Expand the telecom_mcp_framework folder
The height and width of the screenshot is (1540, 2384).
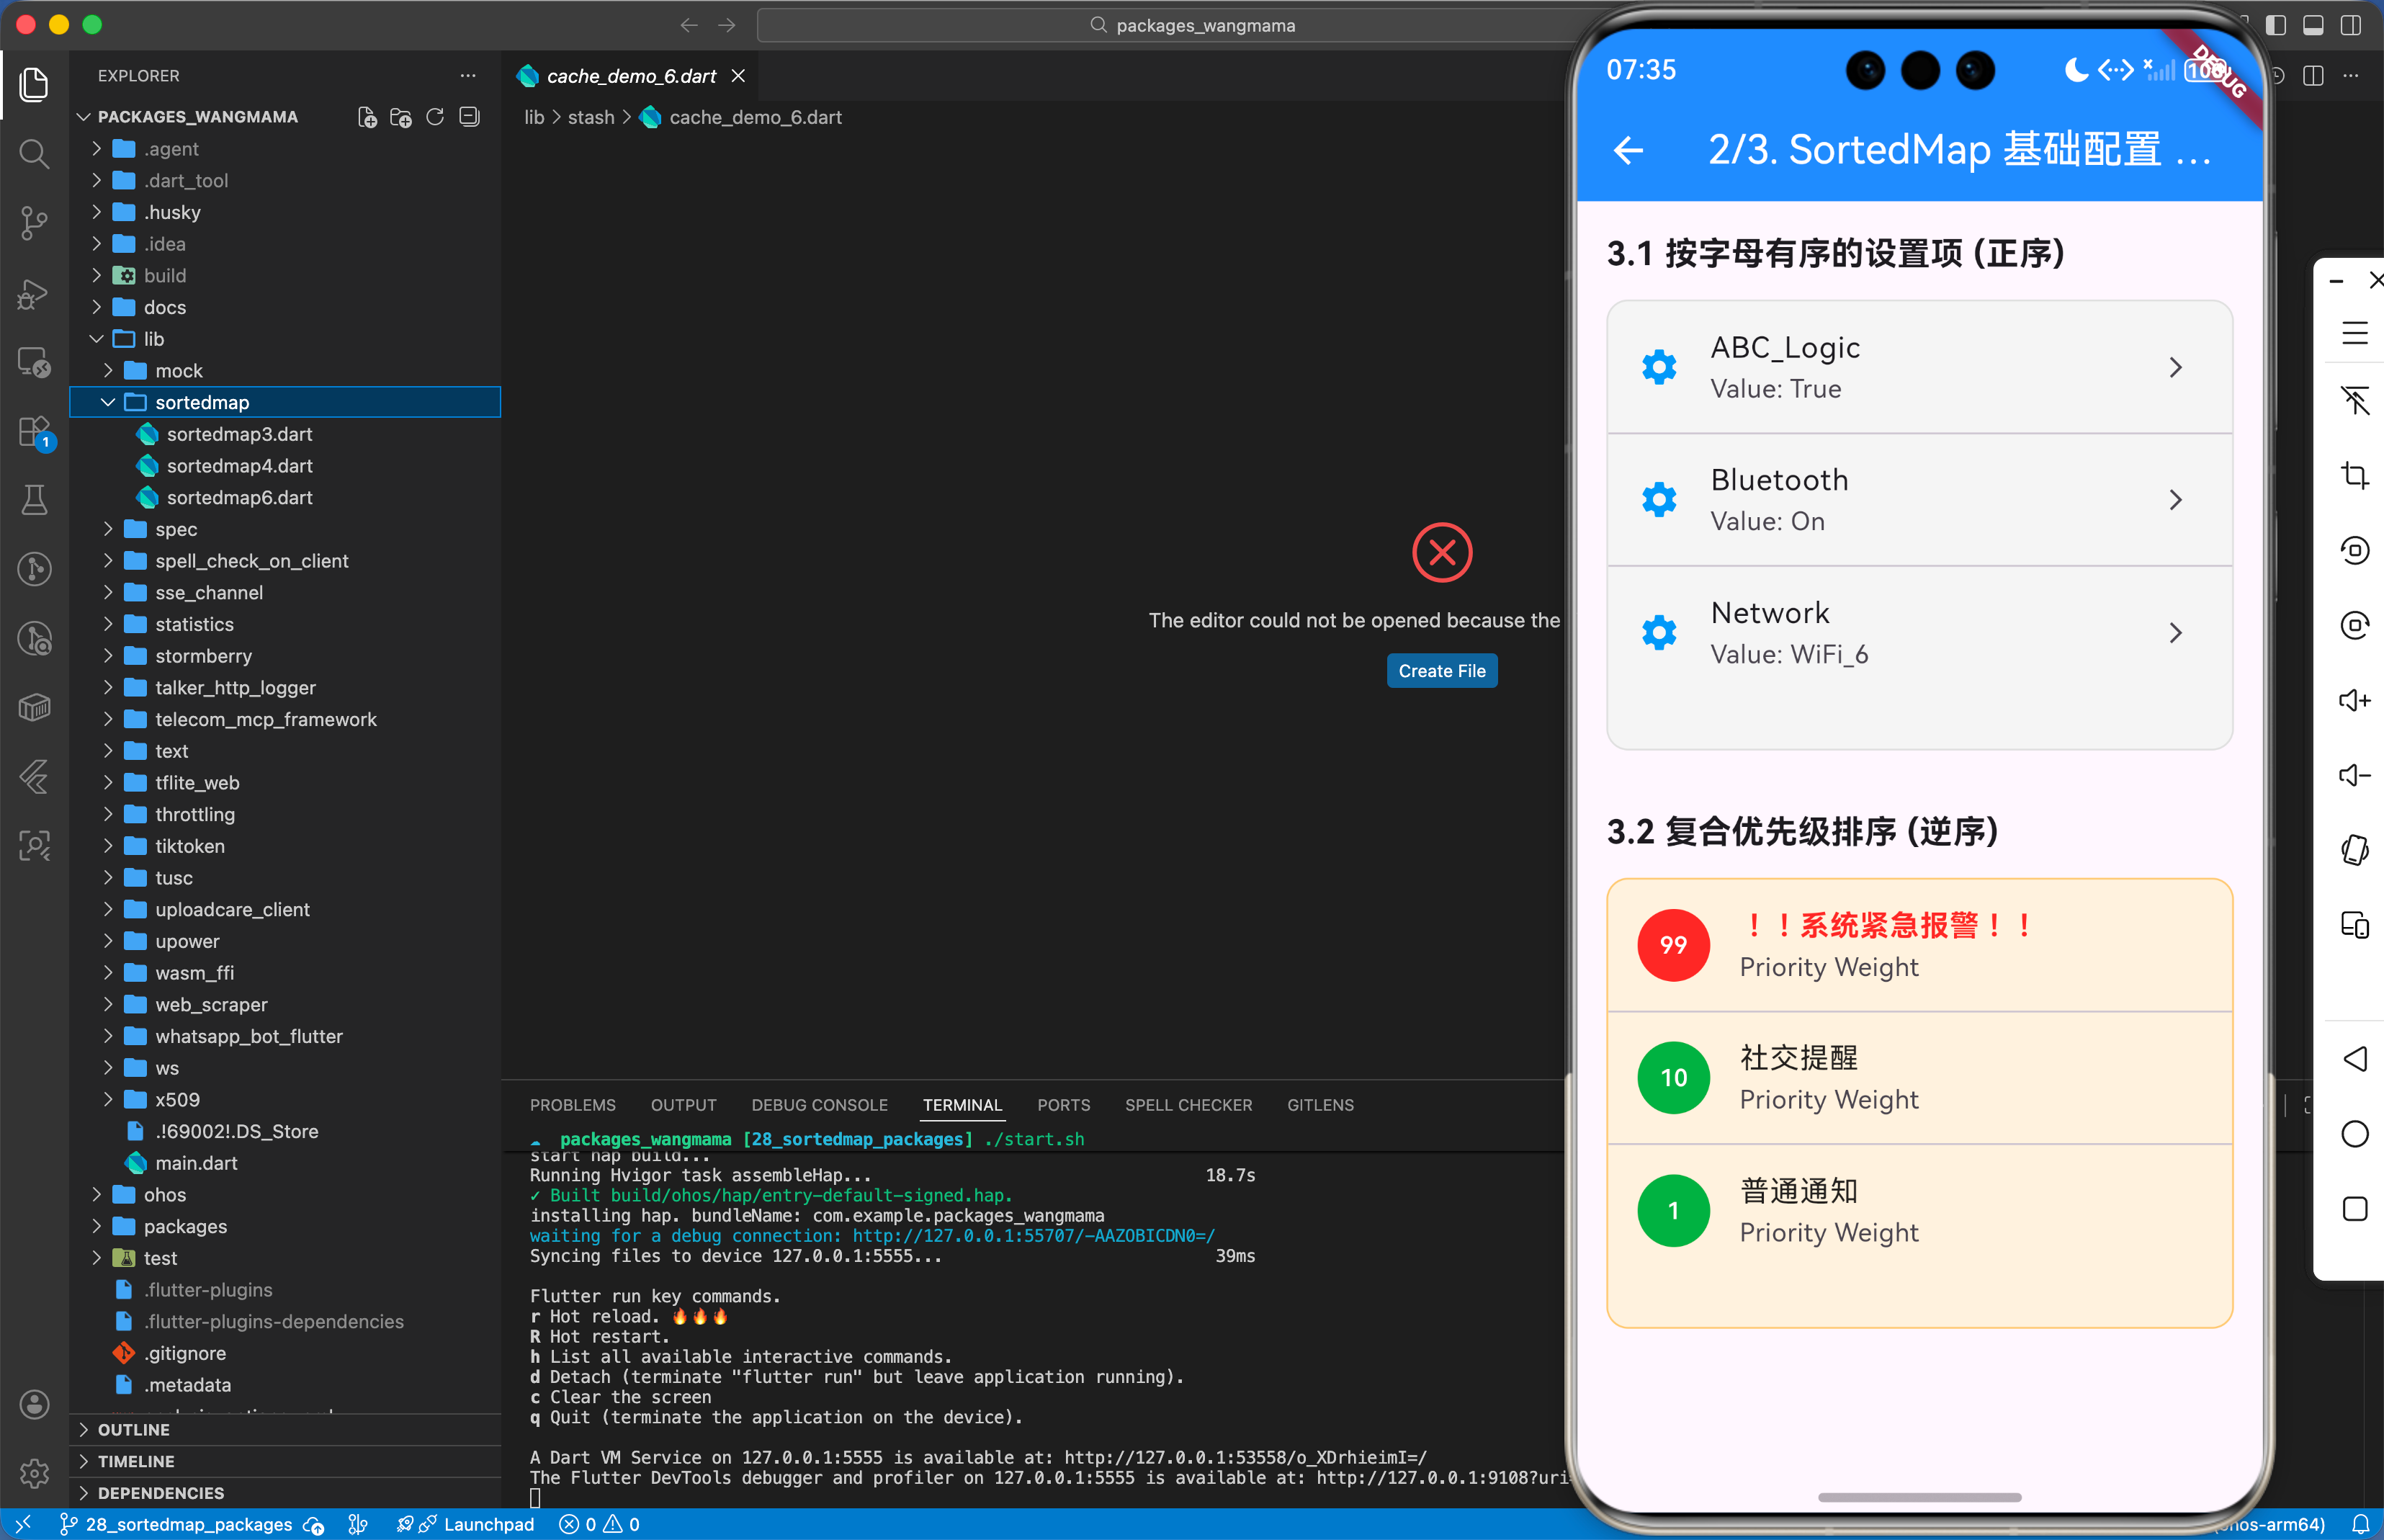click(x=265, y=719)
